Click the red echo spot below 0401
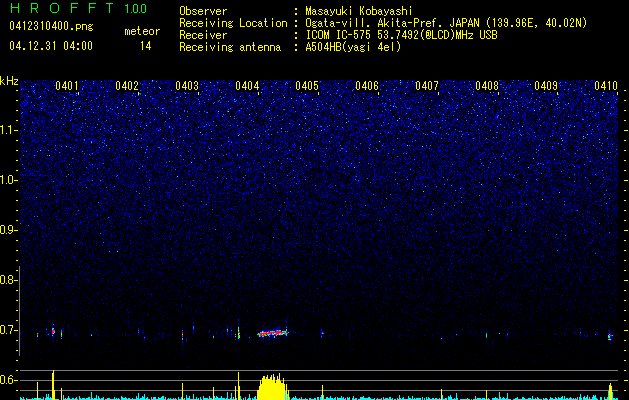629x400 pixels. point(53,331)
